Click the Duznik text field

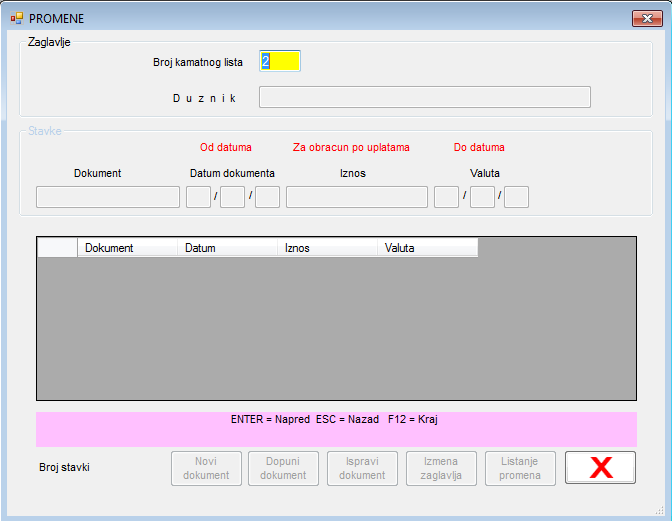(x=424, y=97)
